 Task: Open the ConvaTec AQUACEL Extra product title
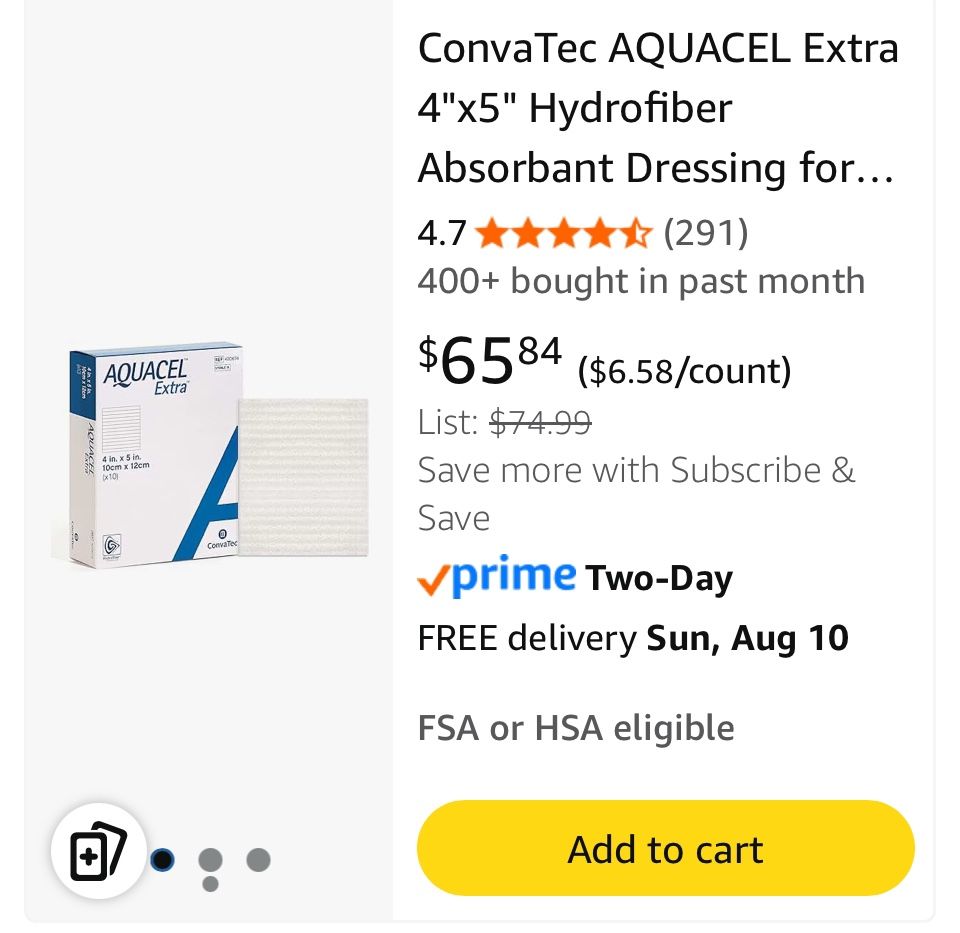tap(657, 108)
